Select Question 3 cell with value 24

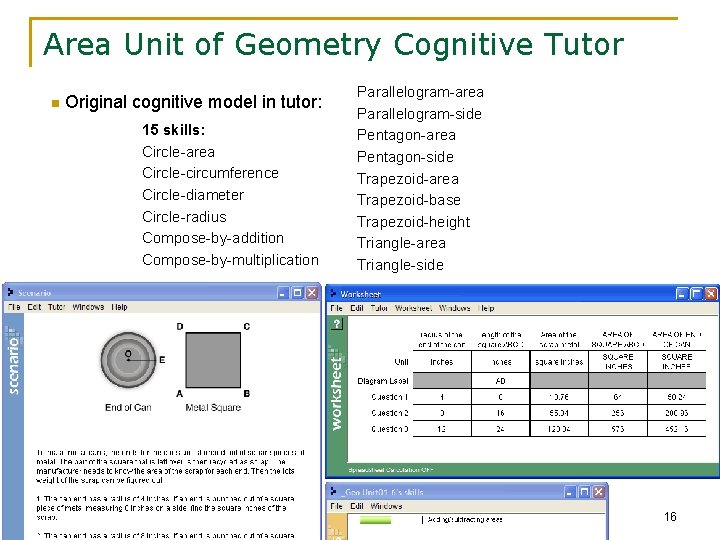[501, 429]
